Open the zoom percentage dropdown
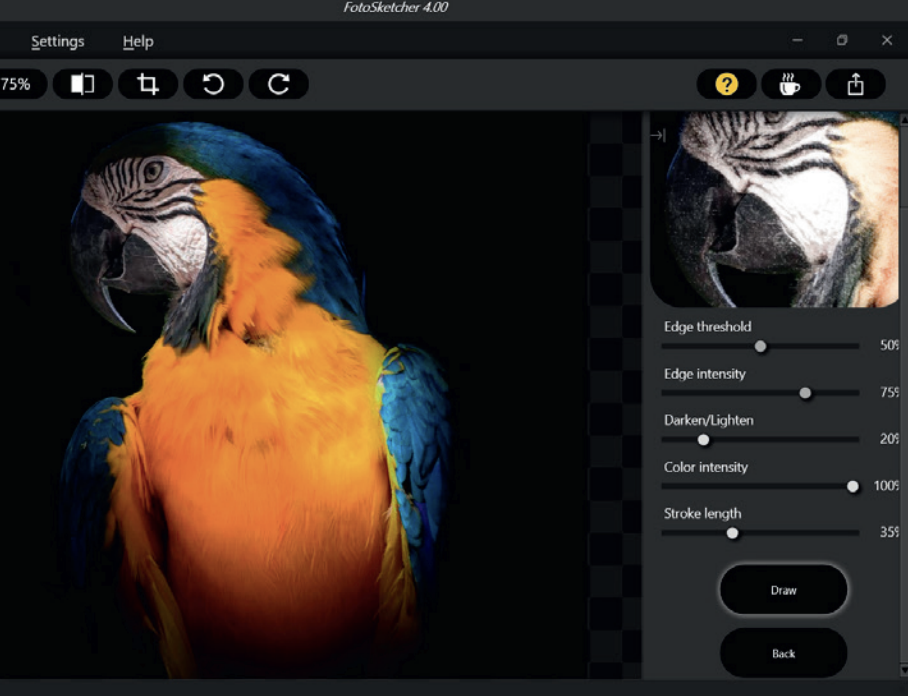The height and width of the screenshot is (696, 908). point(18,85)
